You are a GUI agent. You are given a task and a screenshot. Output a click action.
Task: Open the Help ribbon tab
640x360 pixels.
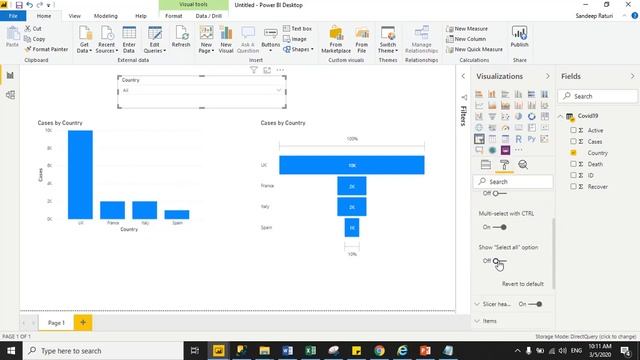(x=141, y=16)
